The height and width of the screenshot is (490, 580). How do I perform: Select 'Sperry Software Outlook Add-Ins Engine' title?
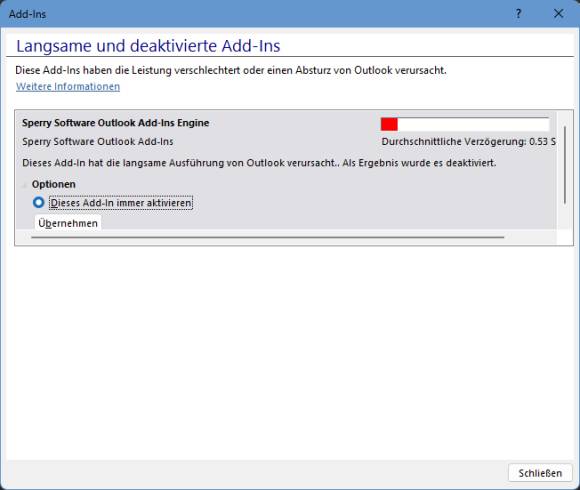tap(115, 123)
